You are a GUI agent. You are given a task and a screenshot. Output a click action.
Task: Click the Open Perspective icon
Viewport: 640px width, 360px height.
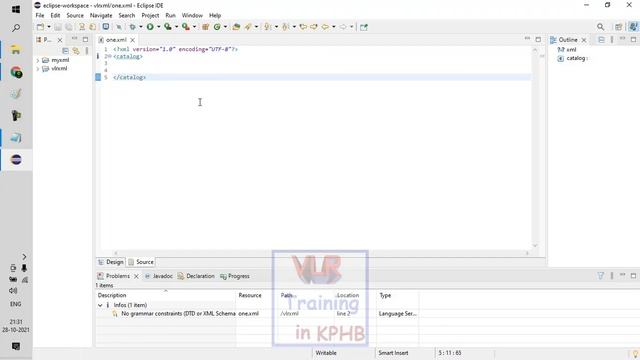[x=619, y=27]
